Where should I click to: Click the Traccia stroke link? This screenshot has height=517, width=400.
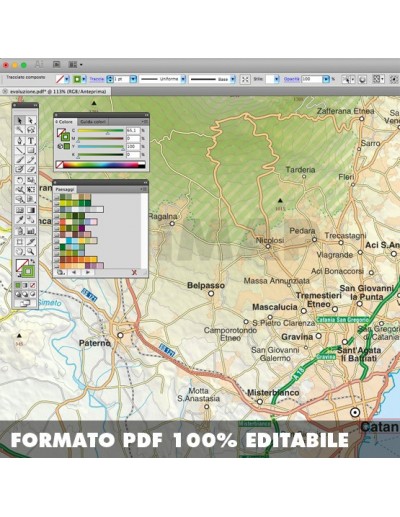pos(97,79)
